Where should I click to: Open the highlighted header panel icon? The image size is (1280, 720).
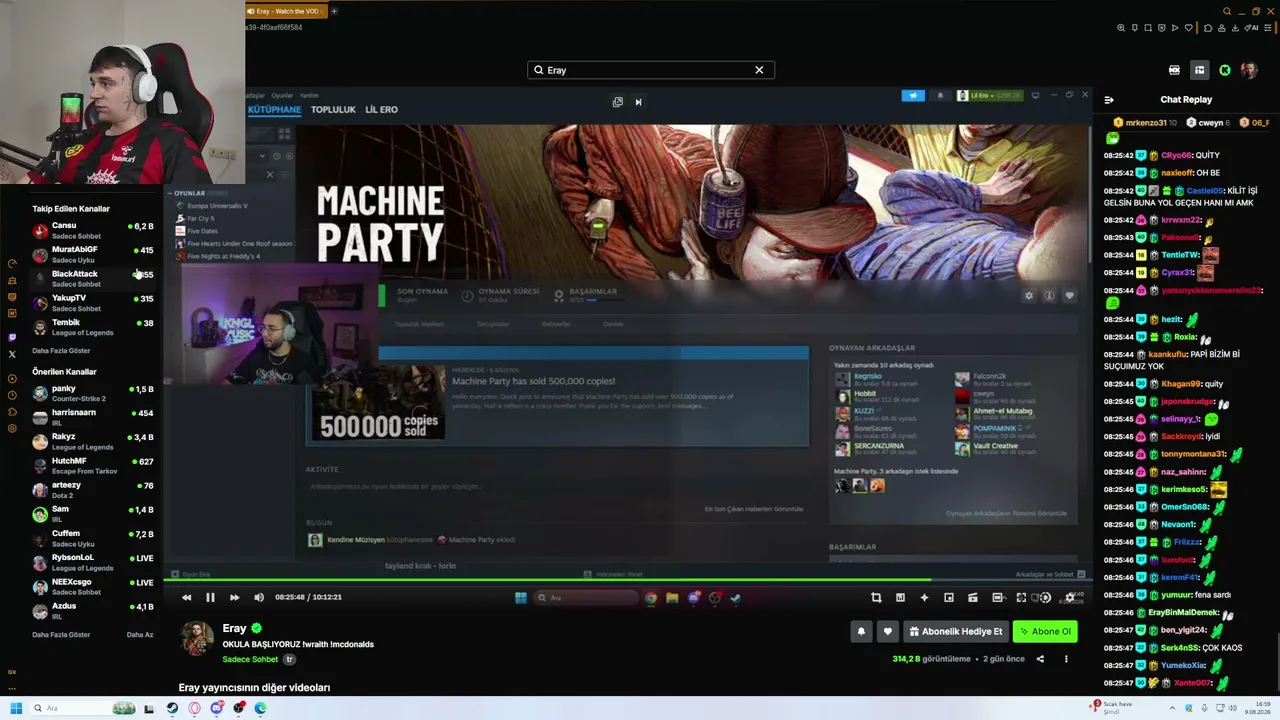pos(1199,70)
